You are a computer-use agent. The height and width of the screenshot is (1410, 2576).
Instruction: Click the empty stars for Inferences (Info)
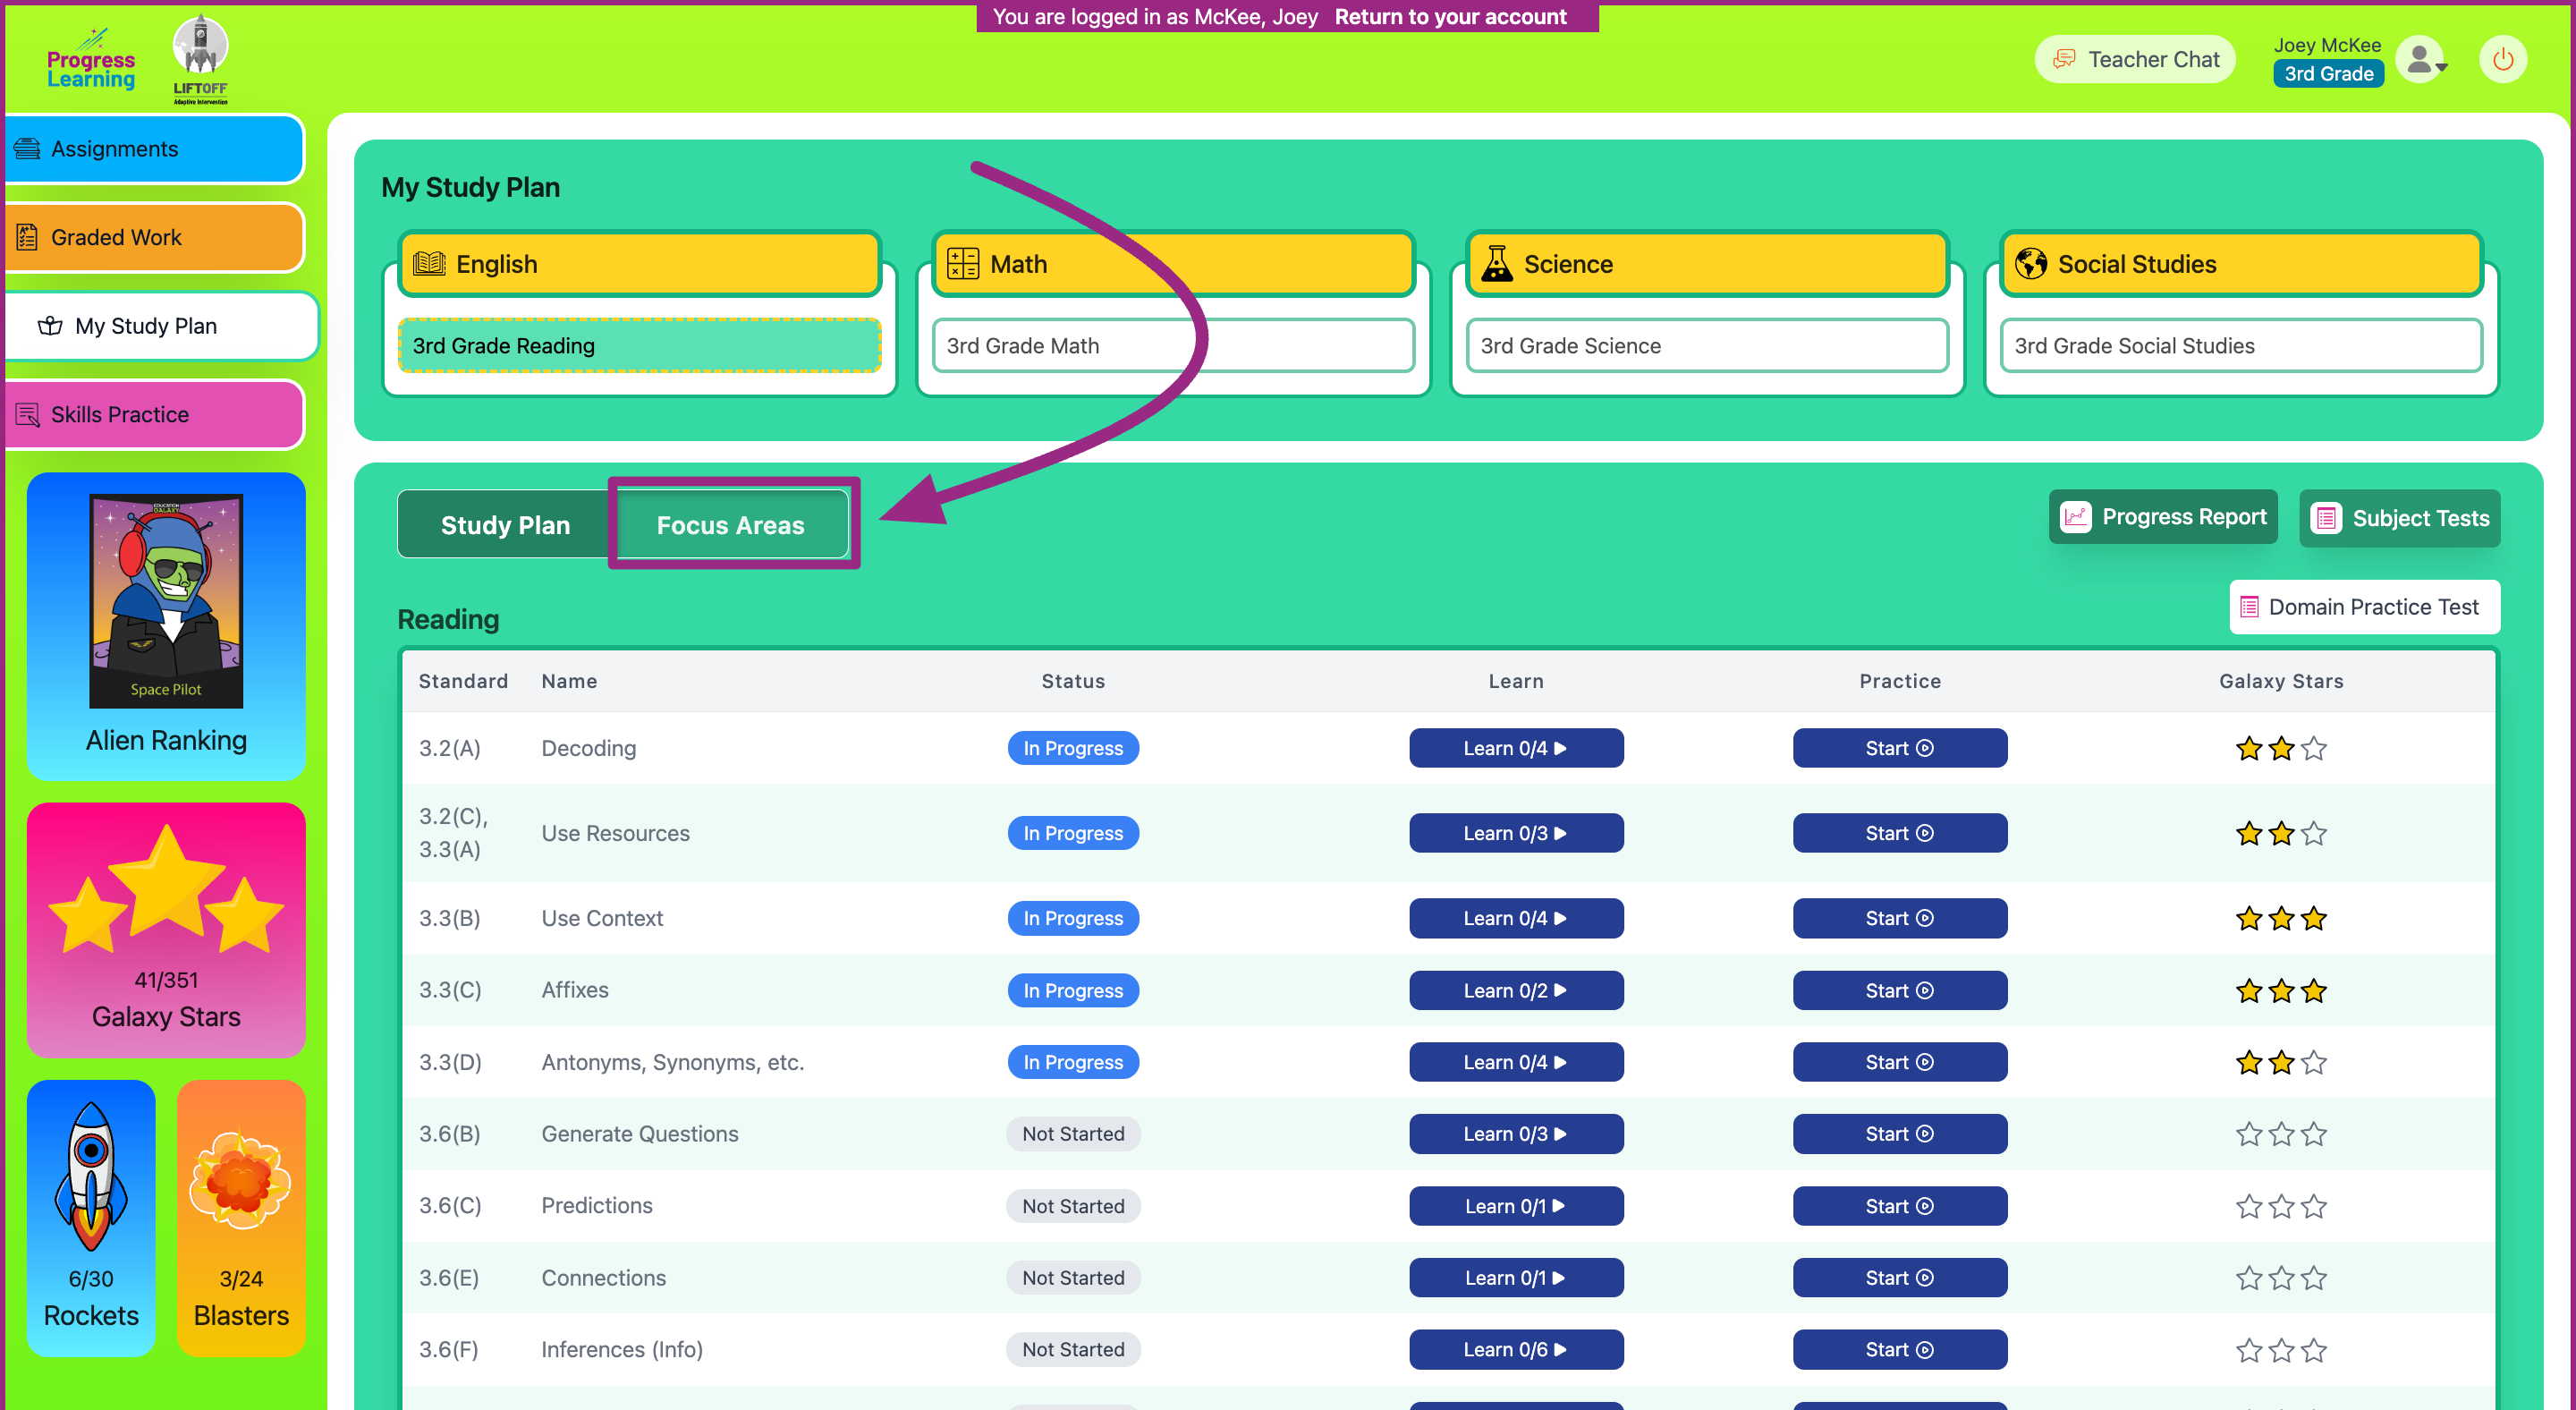(x=2281, y=1351)
